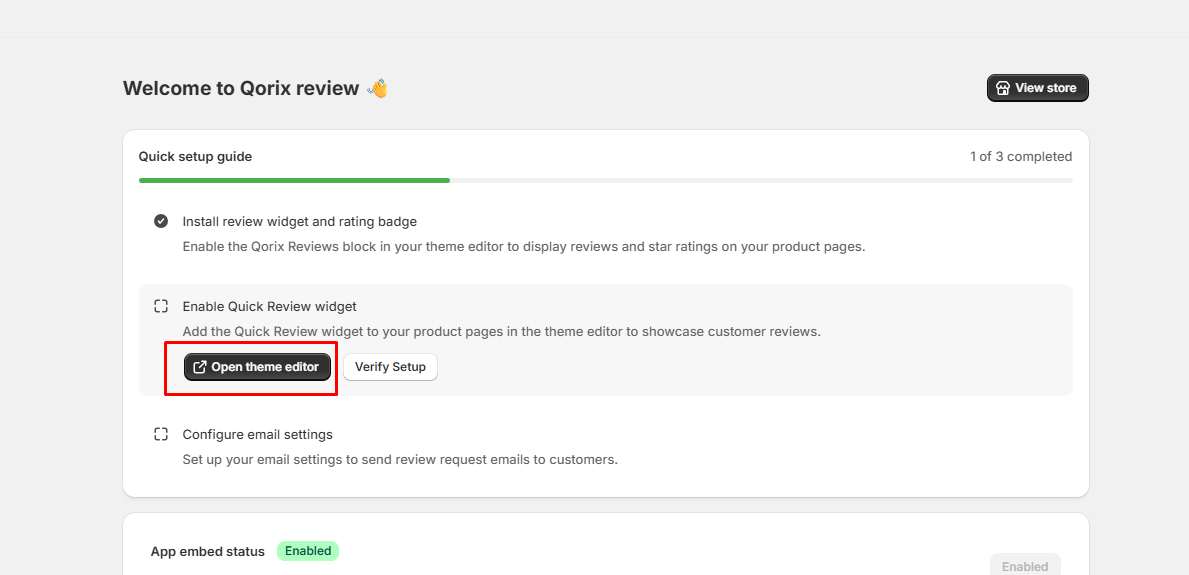The width and height of the screenshot is (1189, 575).
Task: Expand Configure email settings step
Action: click(x=258, y=435)
